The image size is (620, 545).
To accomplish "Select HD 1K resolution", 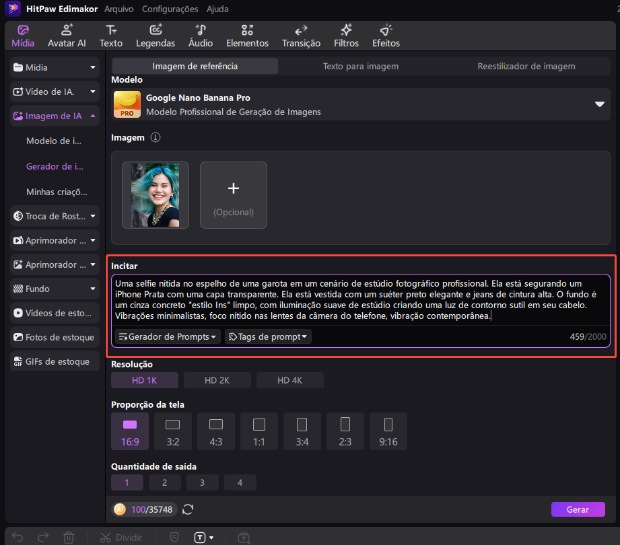I will point(144,380).
